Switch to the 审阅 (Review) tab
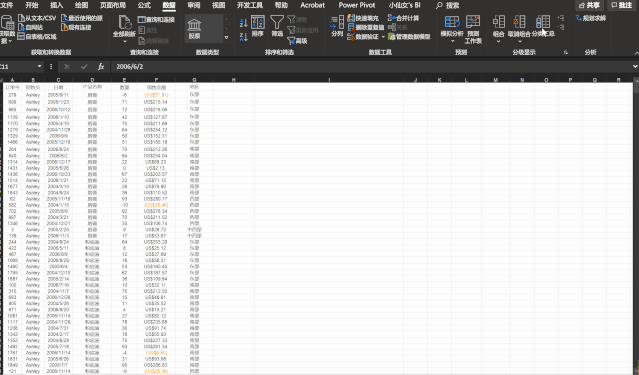639x375 pixels. click(x=194, y=5)
